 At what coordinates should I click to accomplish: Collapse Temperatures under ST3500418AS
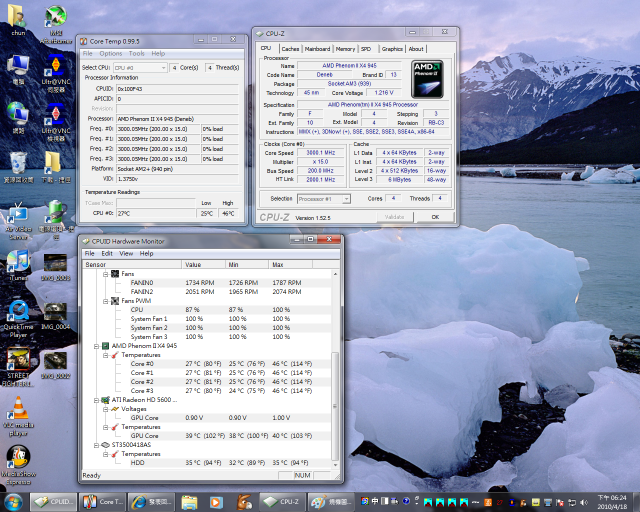coord(105,454)
